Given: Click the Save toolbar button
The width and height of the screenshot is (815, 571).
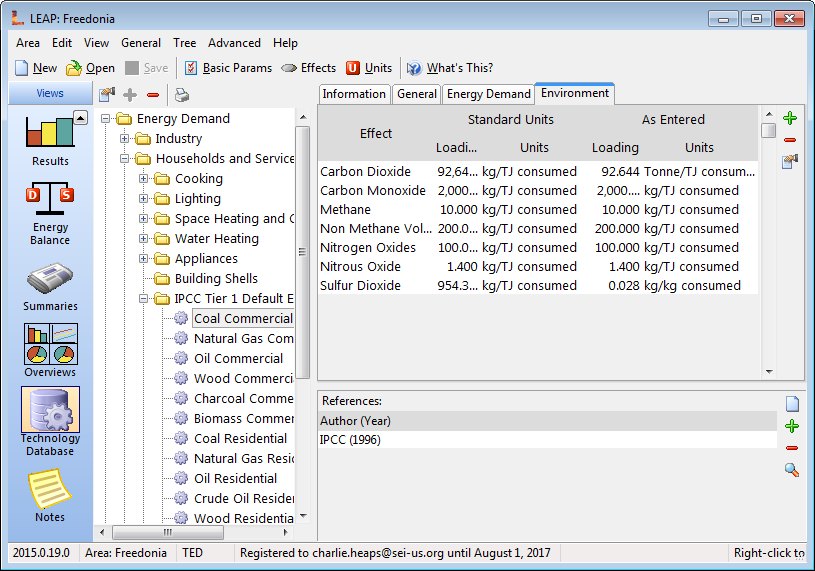Looking at the screenshot, I should pos(147,68).
